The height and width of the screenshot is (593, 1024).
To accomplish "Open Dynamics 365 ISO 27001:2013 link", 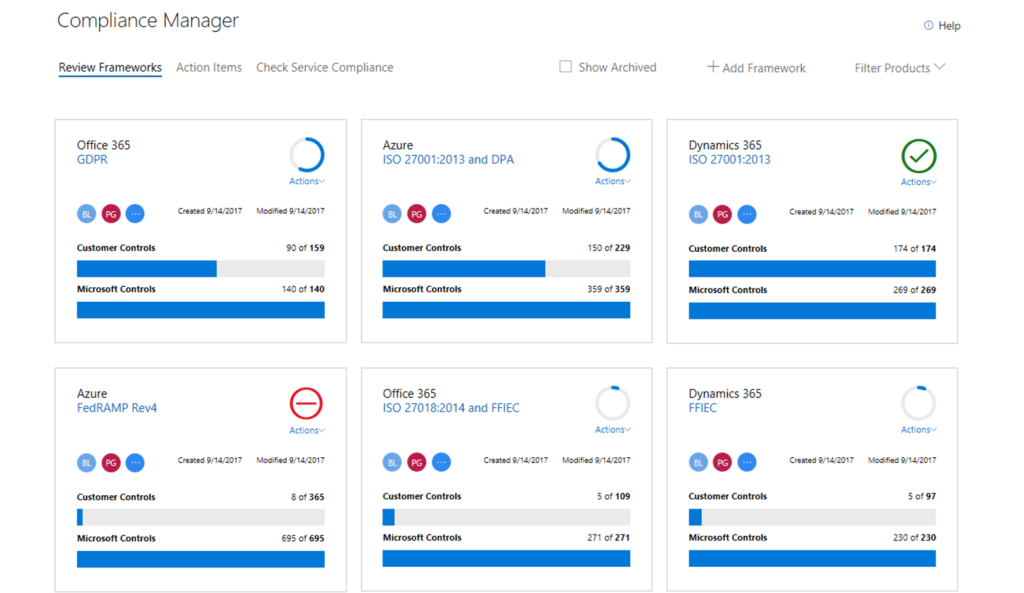I will 729,159.
